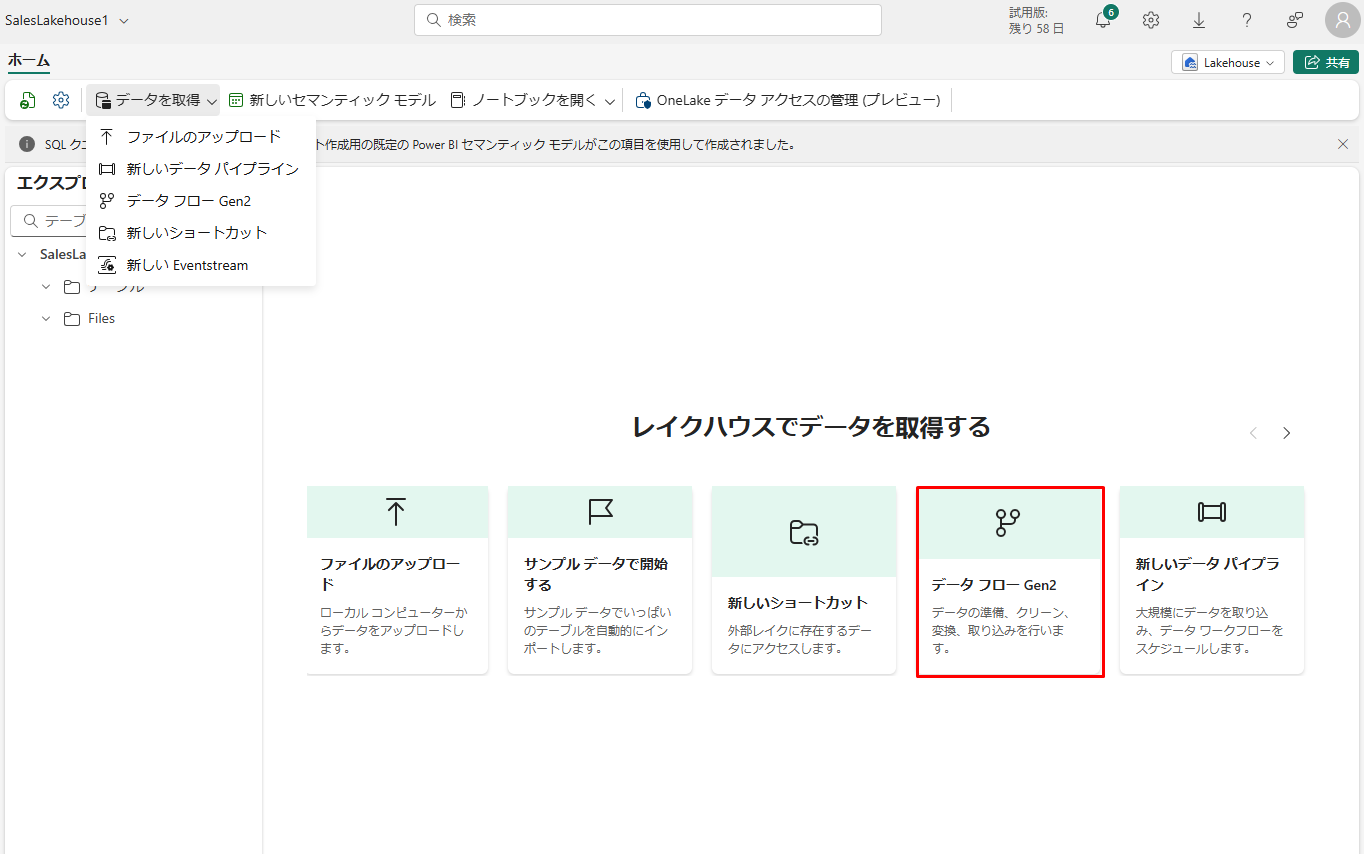Viewport: 1364px width, 854px height.
Task: Click the feedback people icon in header
Action: coord(1295,20)
